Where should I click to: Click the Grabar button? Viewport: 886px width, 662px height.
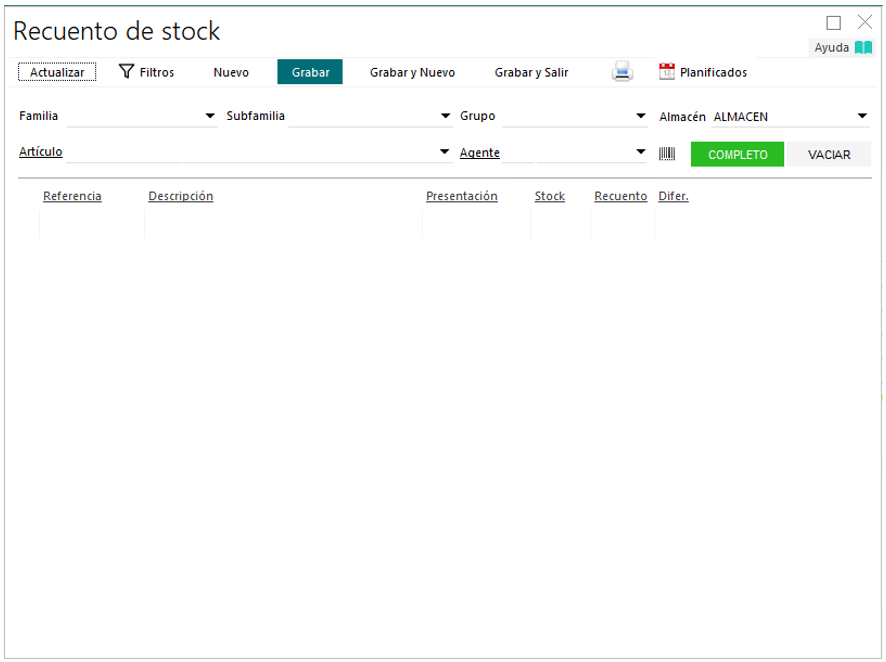[x=310, y=72]
